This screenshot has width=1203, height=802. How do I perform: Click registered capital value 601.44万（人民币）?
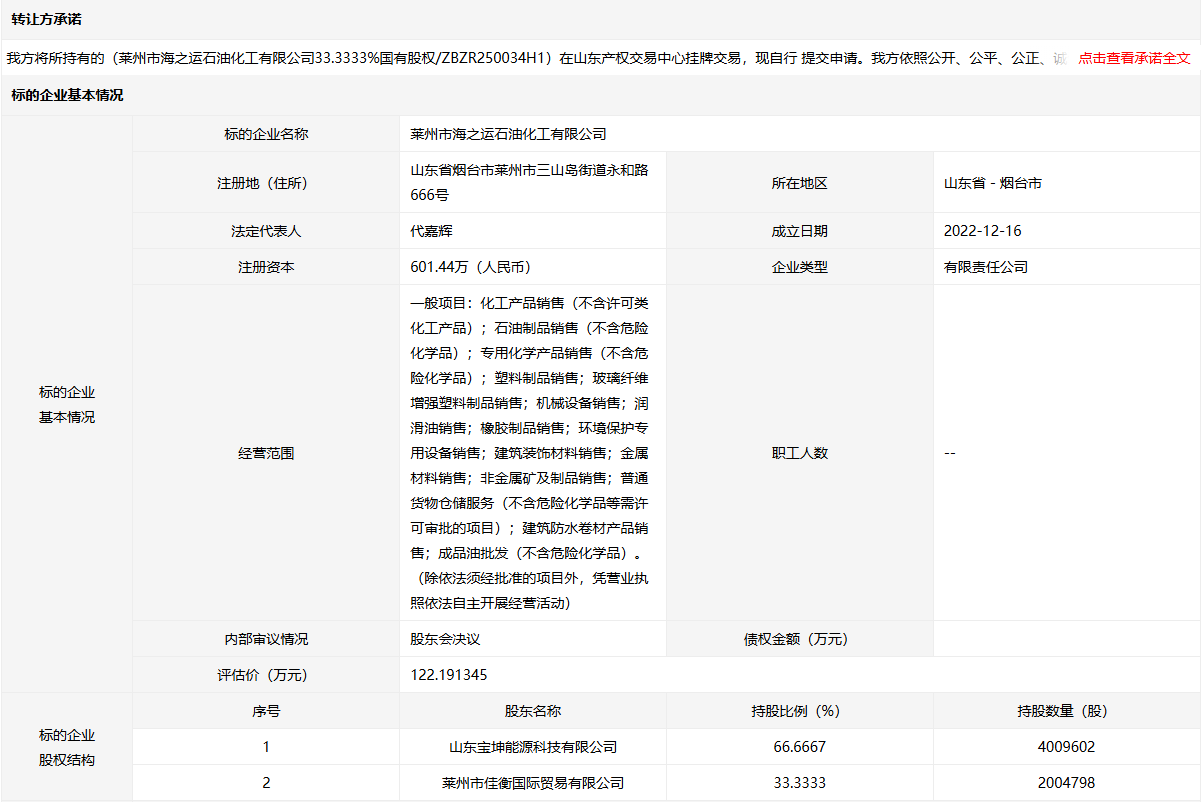click(470, 267)
